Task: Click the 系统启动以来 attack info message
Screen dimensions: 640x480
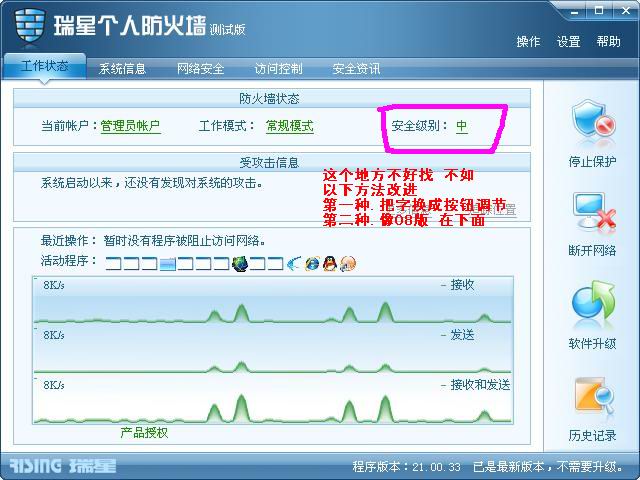Action: click(152, 183)
